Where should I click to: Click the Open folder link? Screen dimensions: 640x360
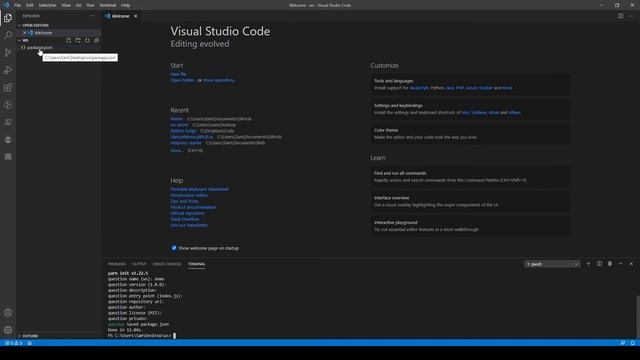[x=182, y=80]
